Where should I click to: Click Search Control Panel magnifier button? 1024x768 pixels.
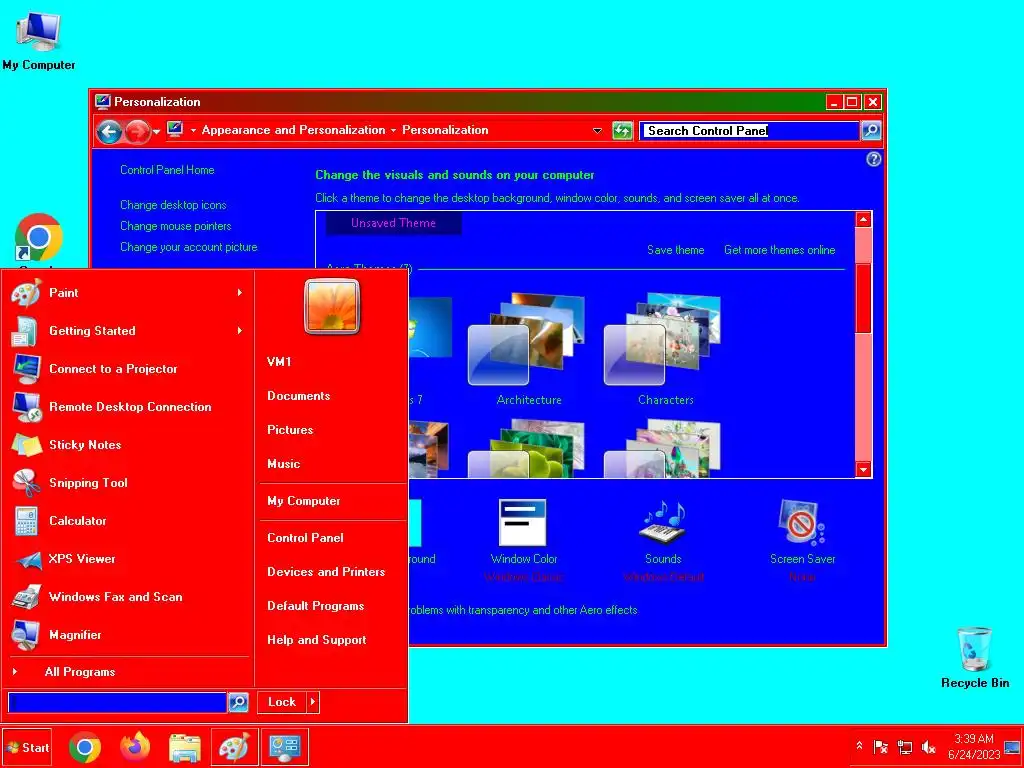click(871, 131)
